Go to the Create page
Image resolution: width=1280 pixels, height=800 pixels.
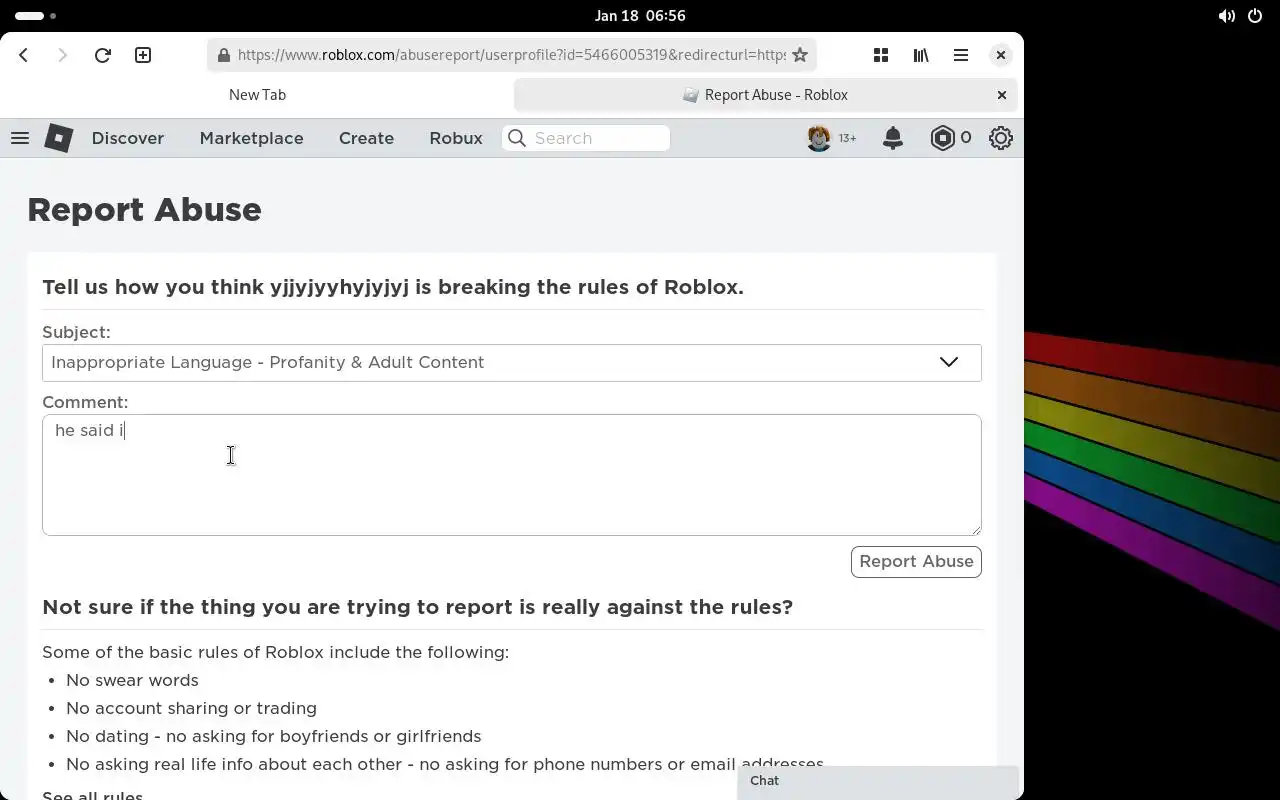click(x=366, y=138)
